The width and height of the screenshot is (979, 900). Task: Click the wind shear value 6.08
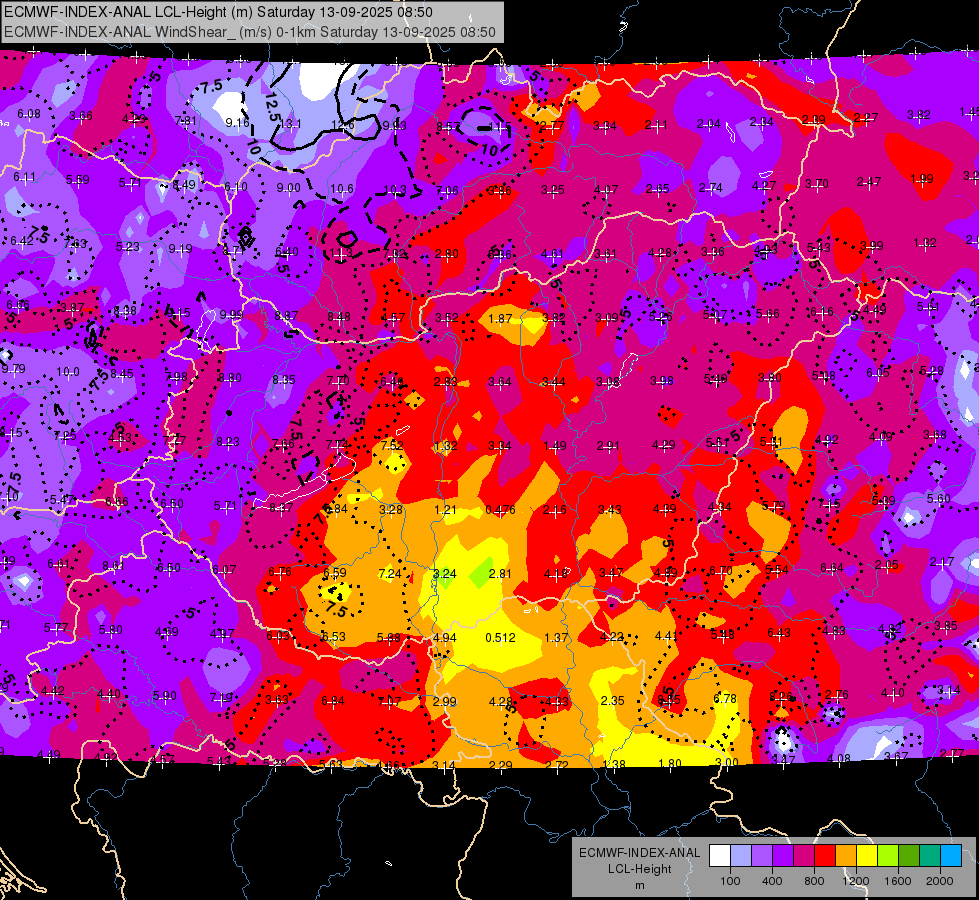[29, 114]
